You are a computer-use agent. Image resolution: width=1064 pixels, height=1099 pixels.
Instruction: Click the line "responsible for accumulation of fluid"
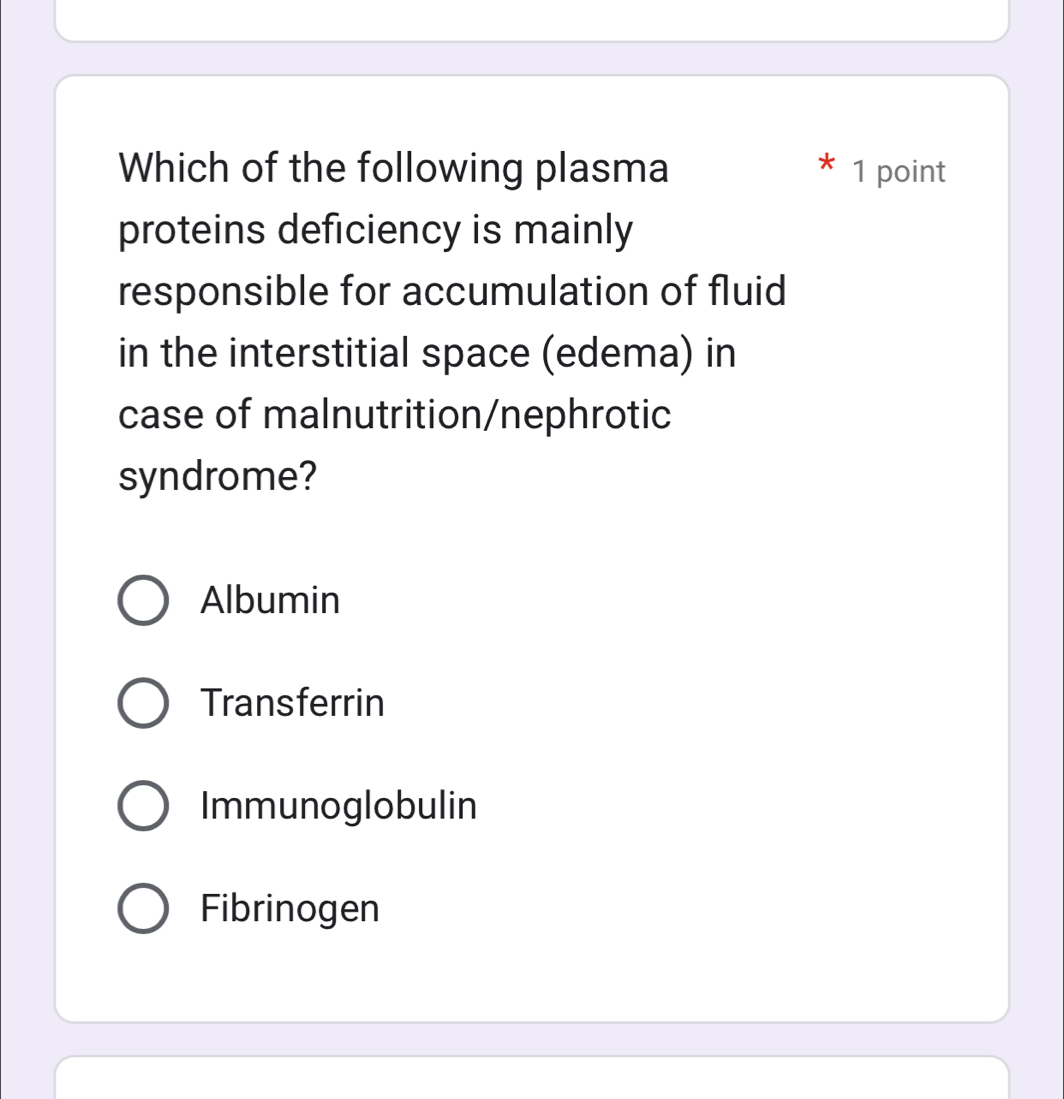coord(452,292)
